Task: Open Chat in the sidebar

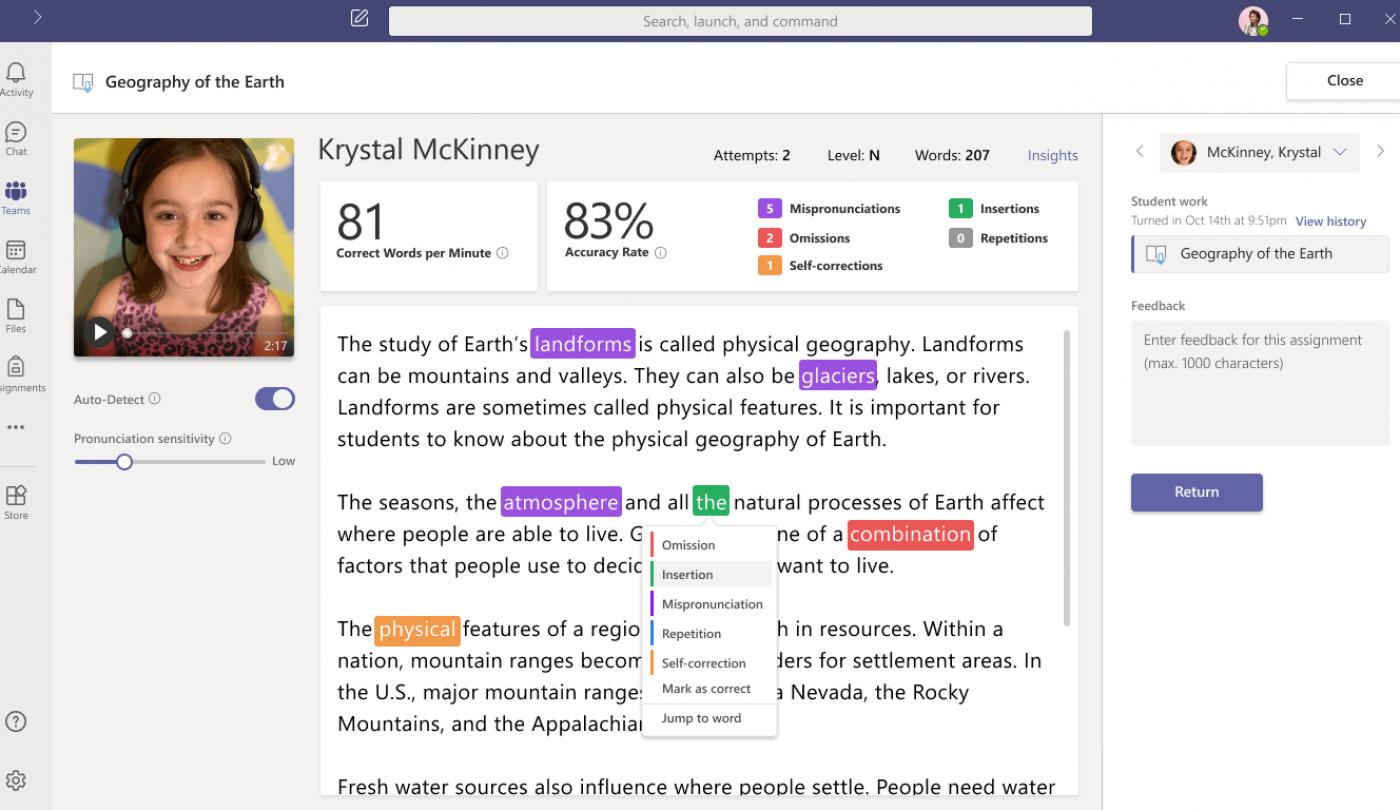Action: [16, 132]
